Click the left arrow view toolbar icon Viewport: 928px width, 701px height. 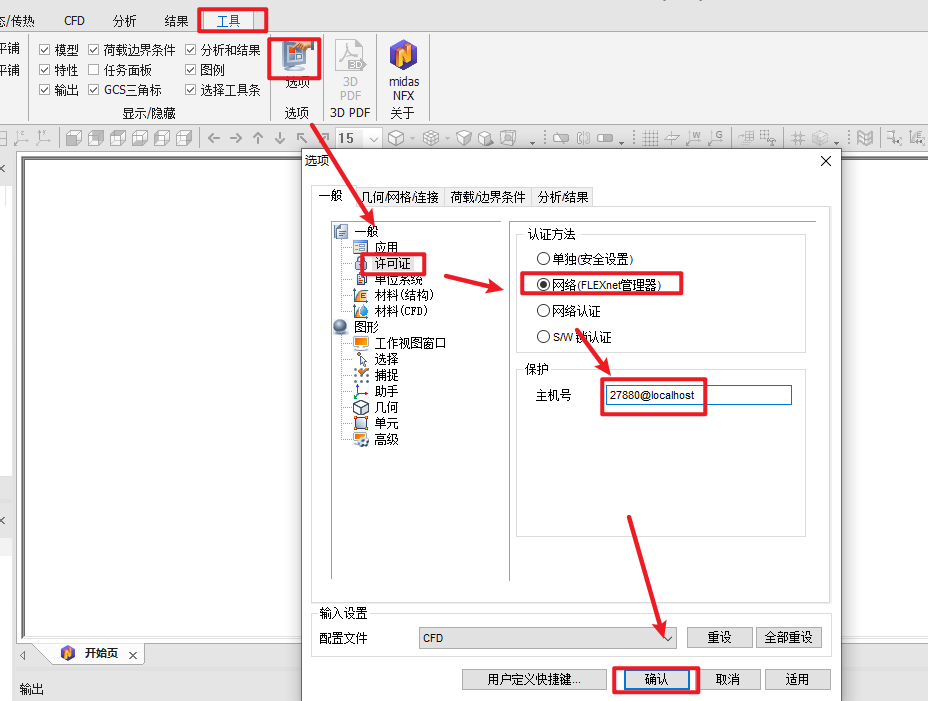214,139
